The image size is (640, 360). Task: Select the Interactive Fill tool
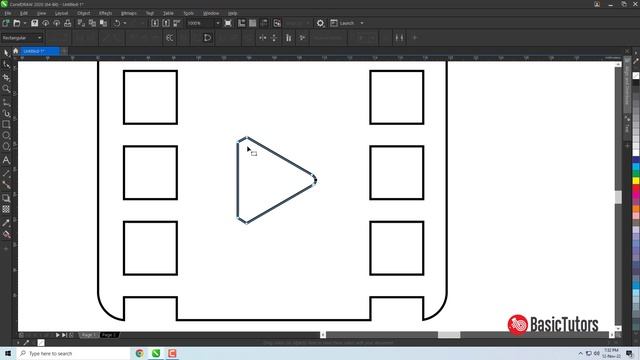tap(6, 234)
